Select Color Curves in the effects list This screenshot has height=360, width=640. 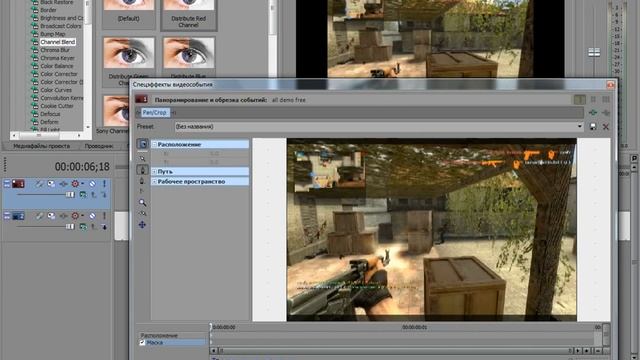click(56, 90)
